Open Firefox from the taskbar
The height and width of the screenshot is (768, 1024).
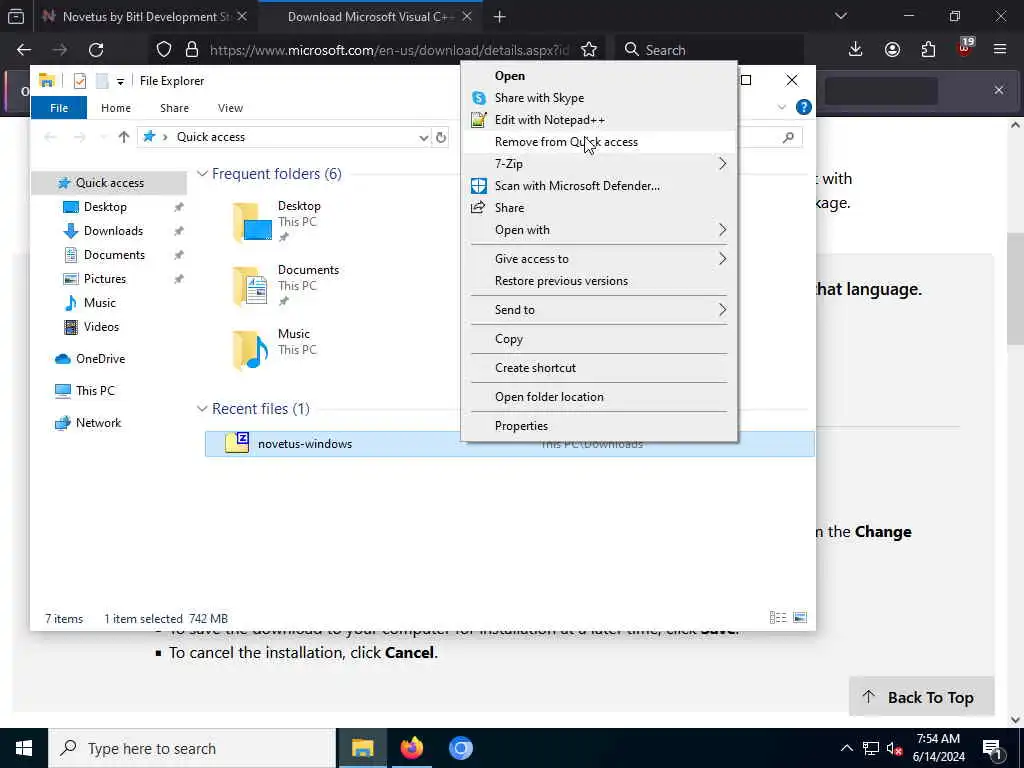[411, 748]
